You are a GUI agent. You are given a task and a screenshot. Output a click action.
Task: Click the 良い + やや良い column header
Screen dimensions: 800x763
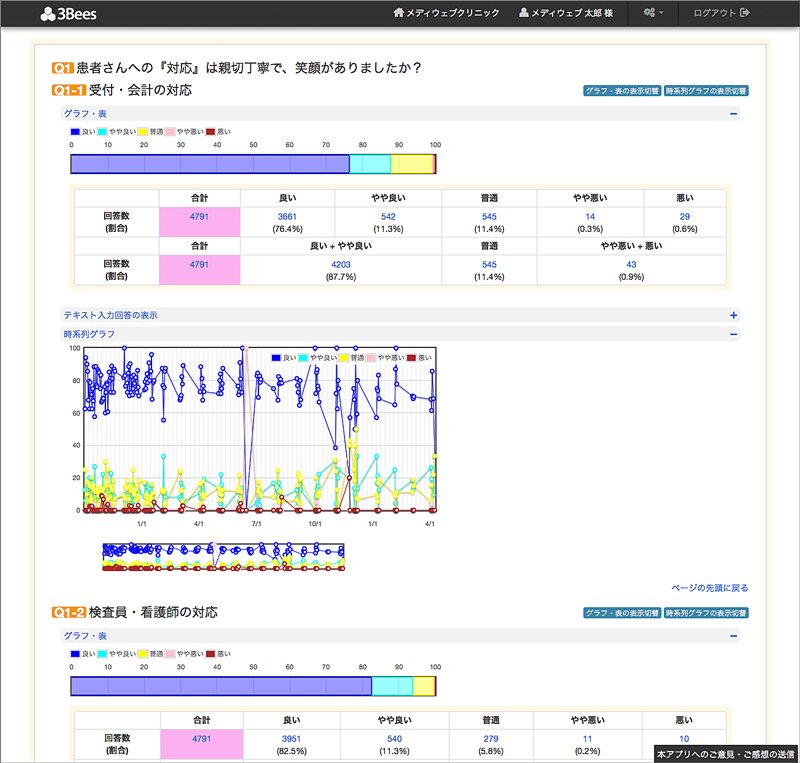tap(341, 246)
